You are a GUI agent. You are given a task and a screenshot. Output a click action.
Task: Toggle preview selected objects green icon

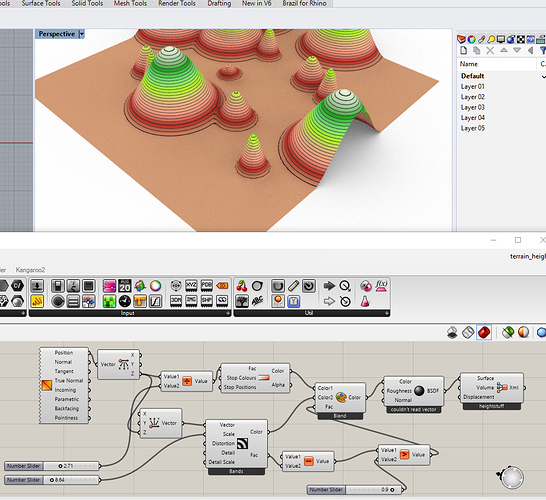tap(508, 333)
